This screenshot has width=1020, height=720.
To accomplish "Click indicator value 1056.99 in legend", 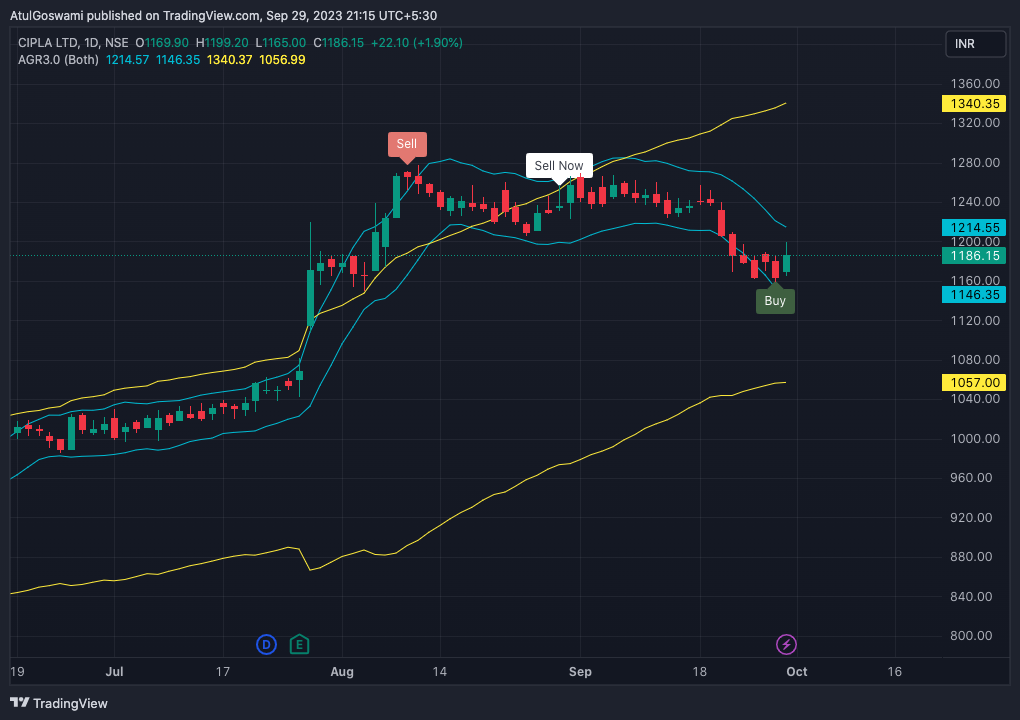I will coord(282,60).
